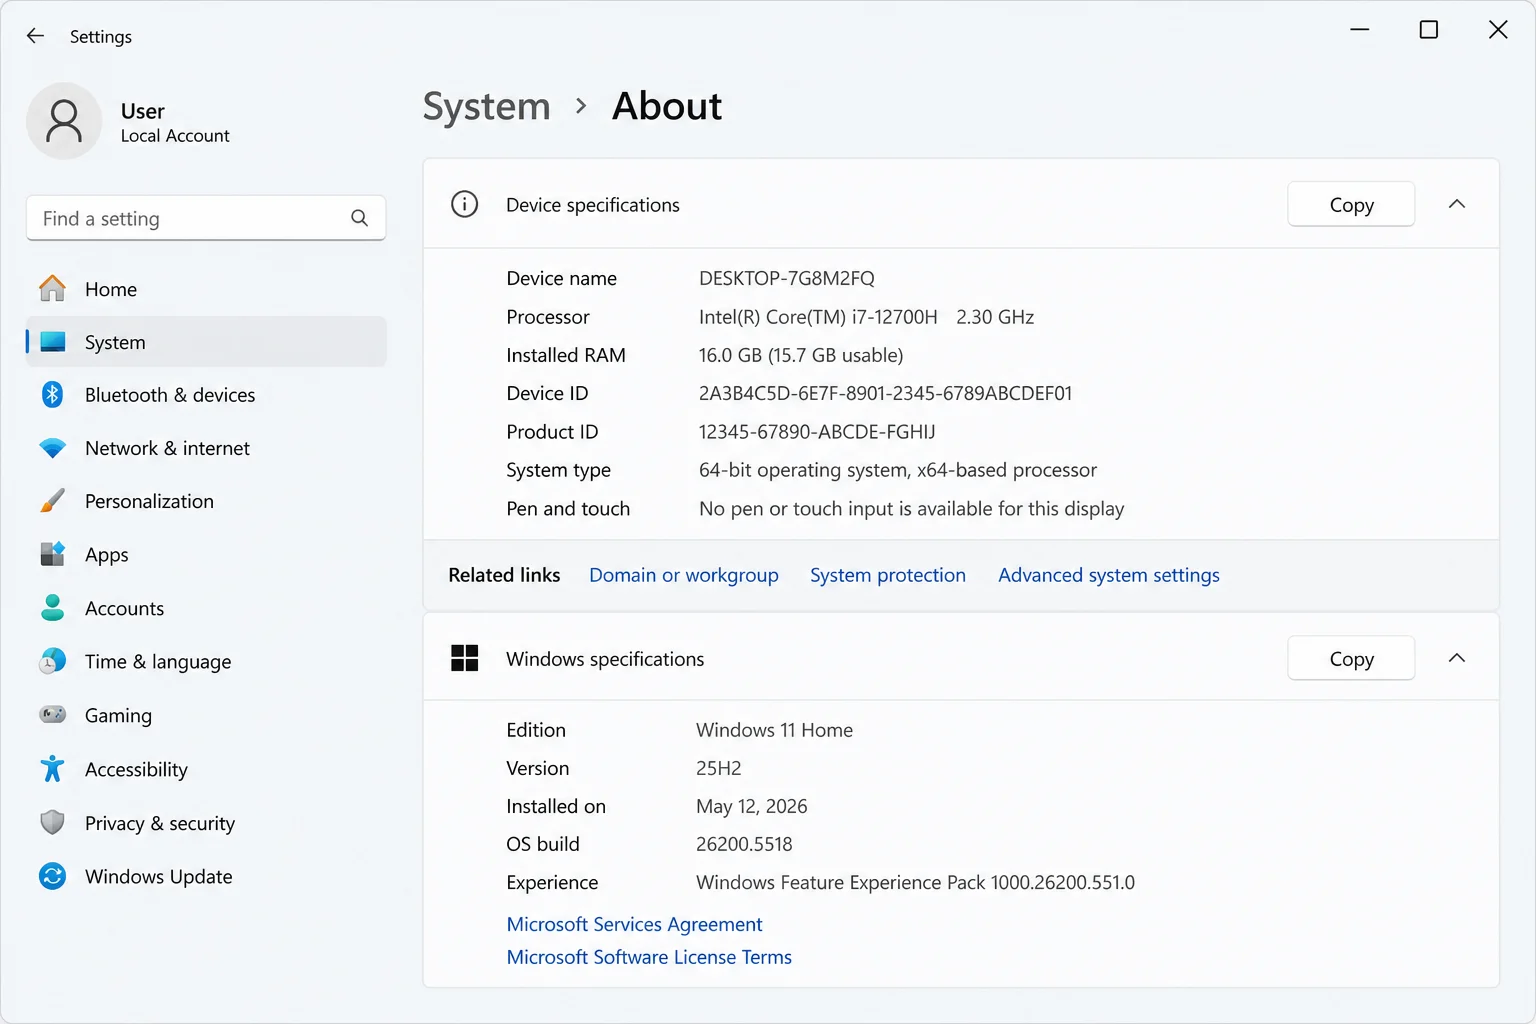Select Gaming label in sidebar
This screenshot has width=1536, height=1024.
coord(118,715)
